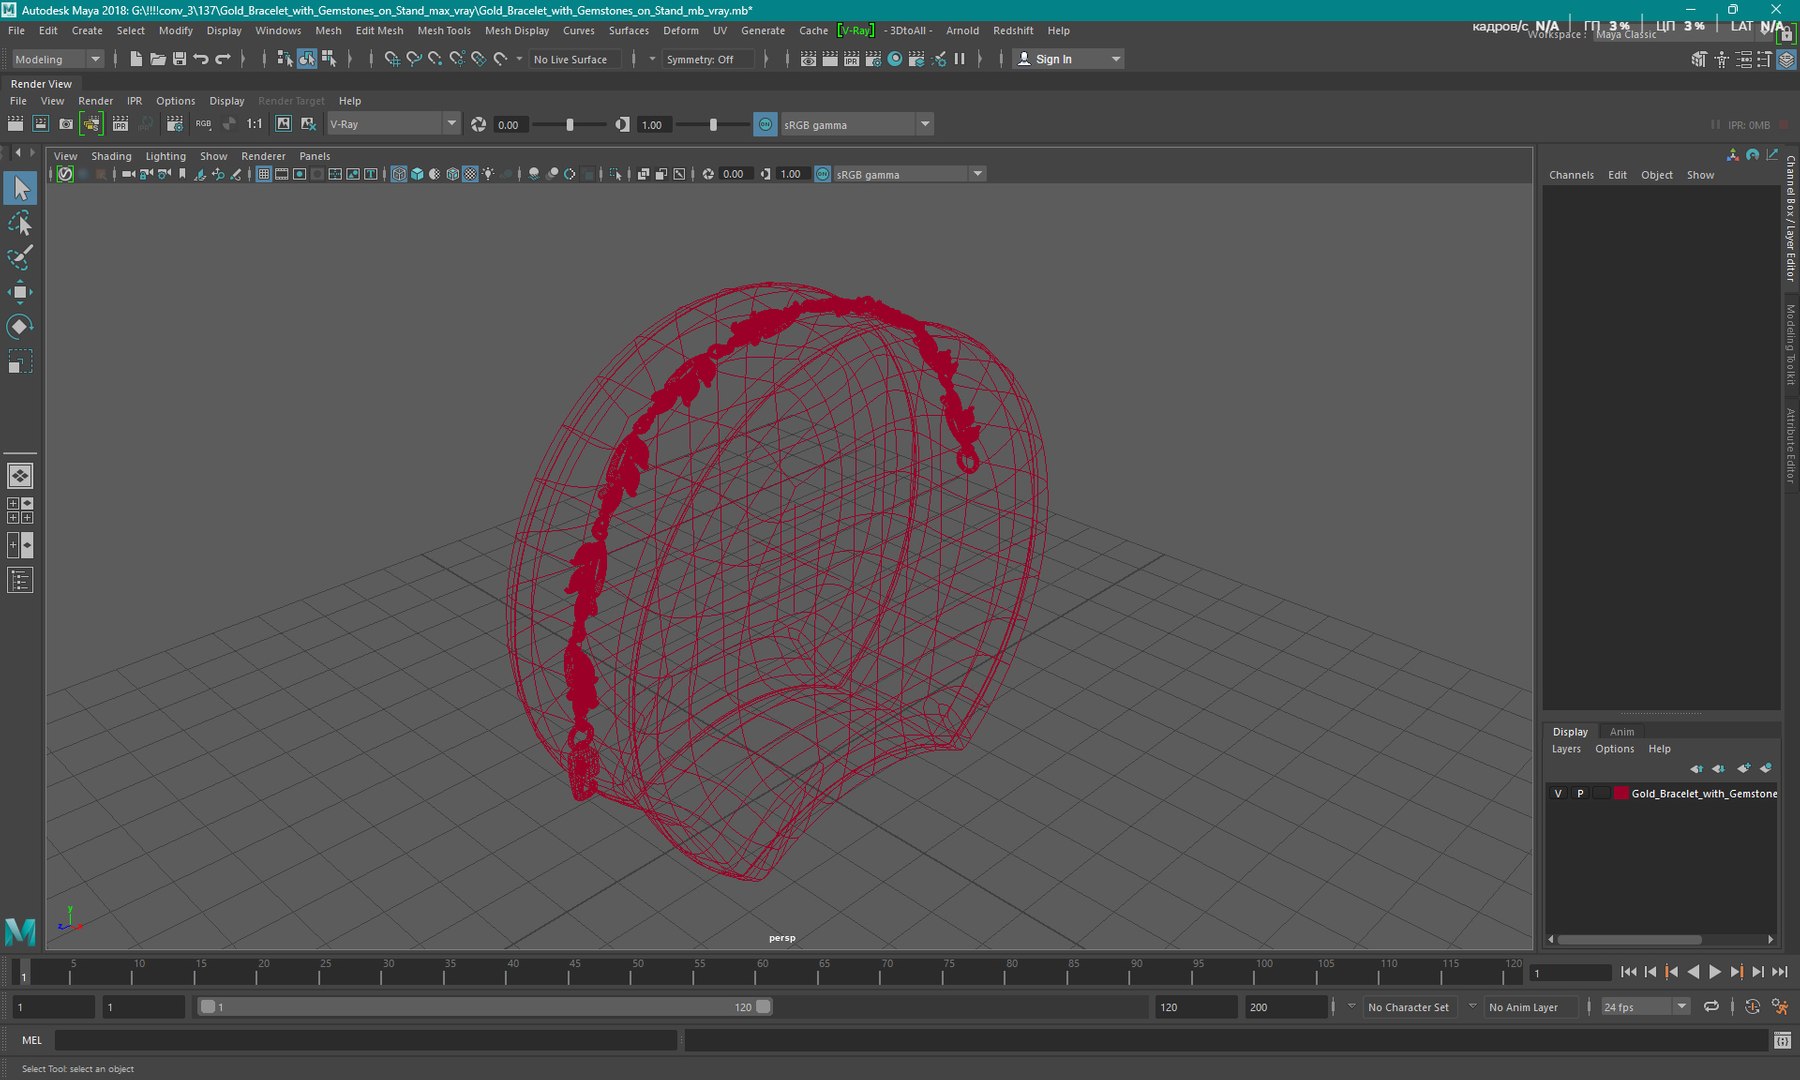Image resolution: width=1800 pixels, height=1080 pixels.
Task: Click the Undo icon in status line
Action: [201, 59]
